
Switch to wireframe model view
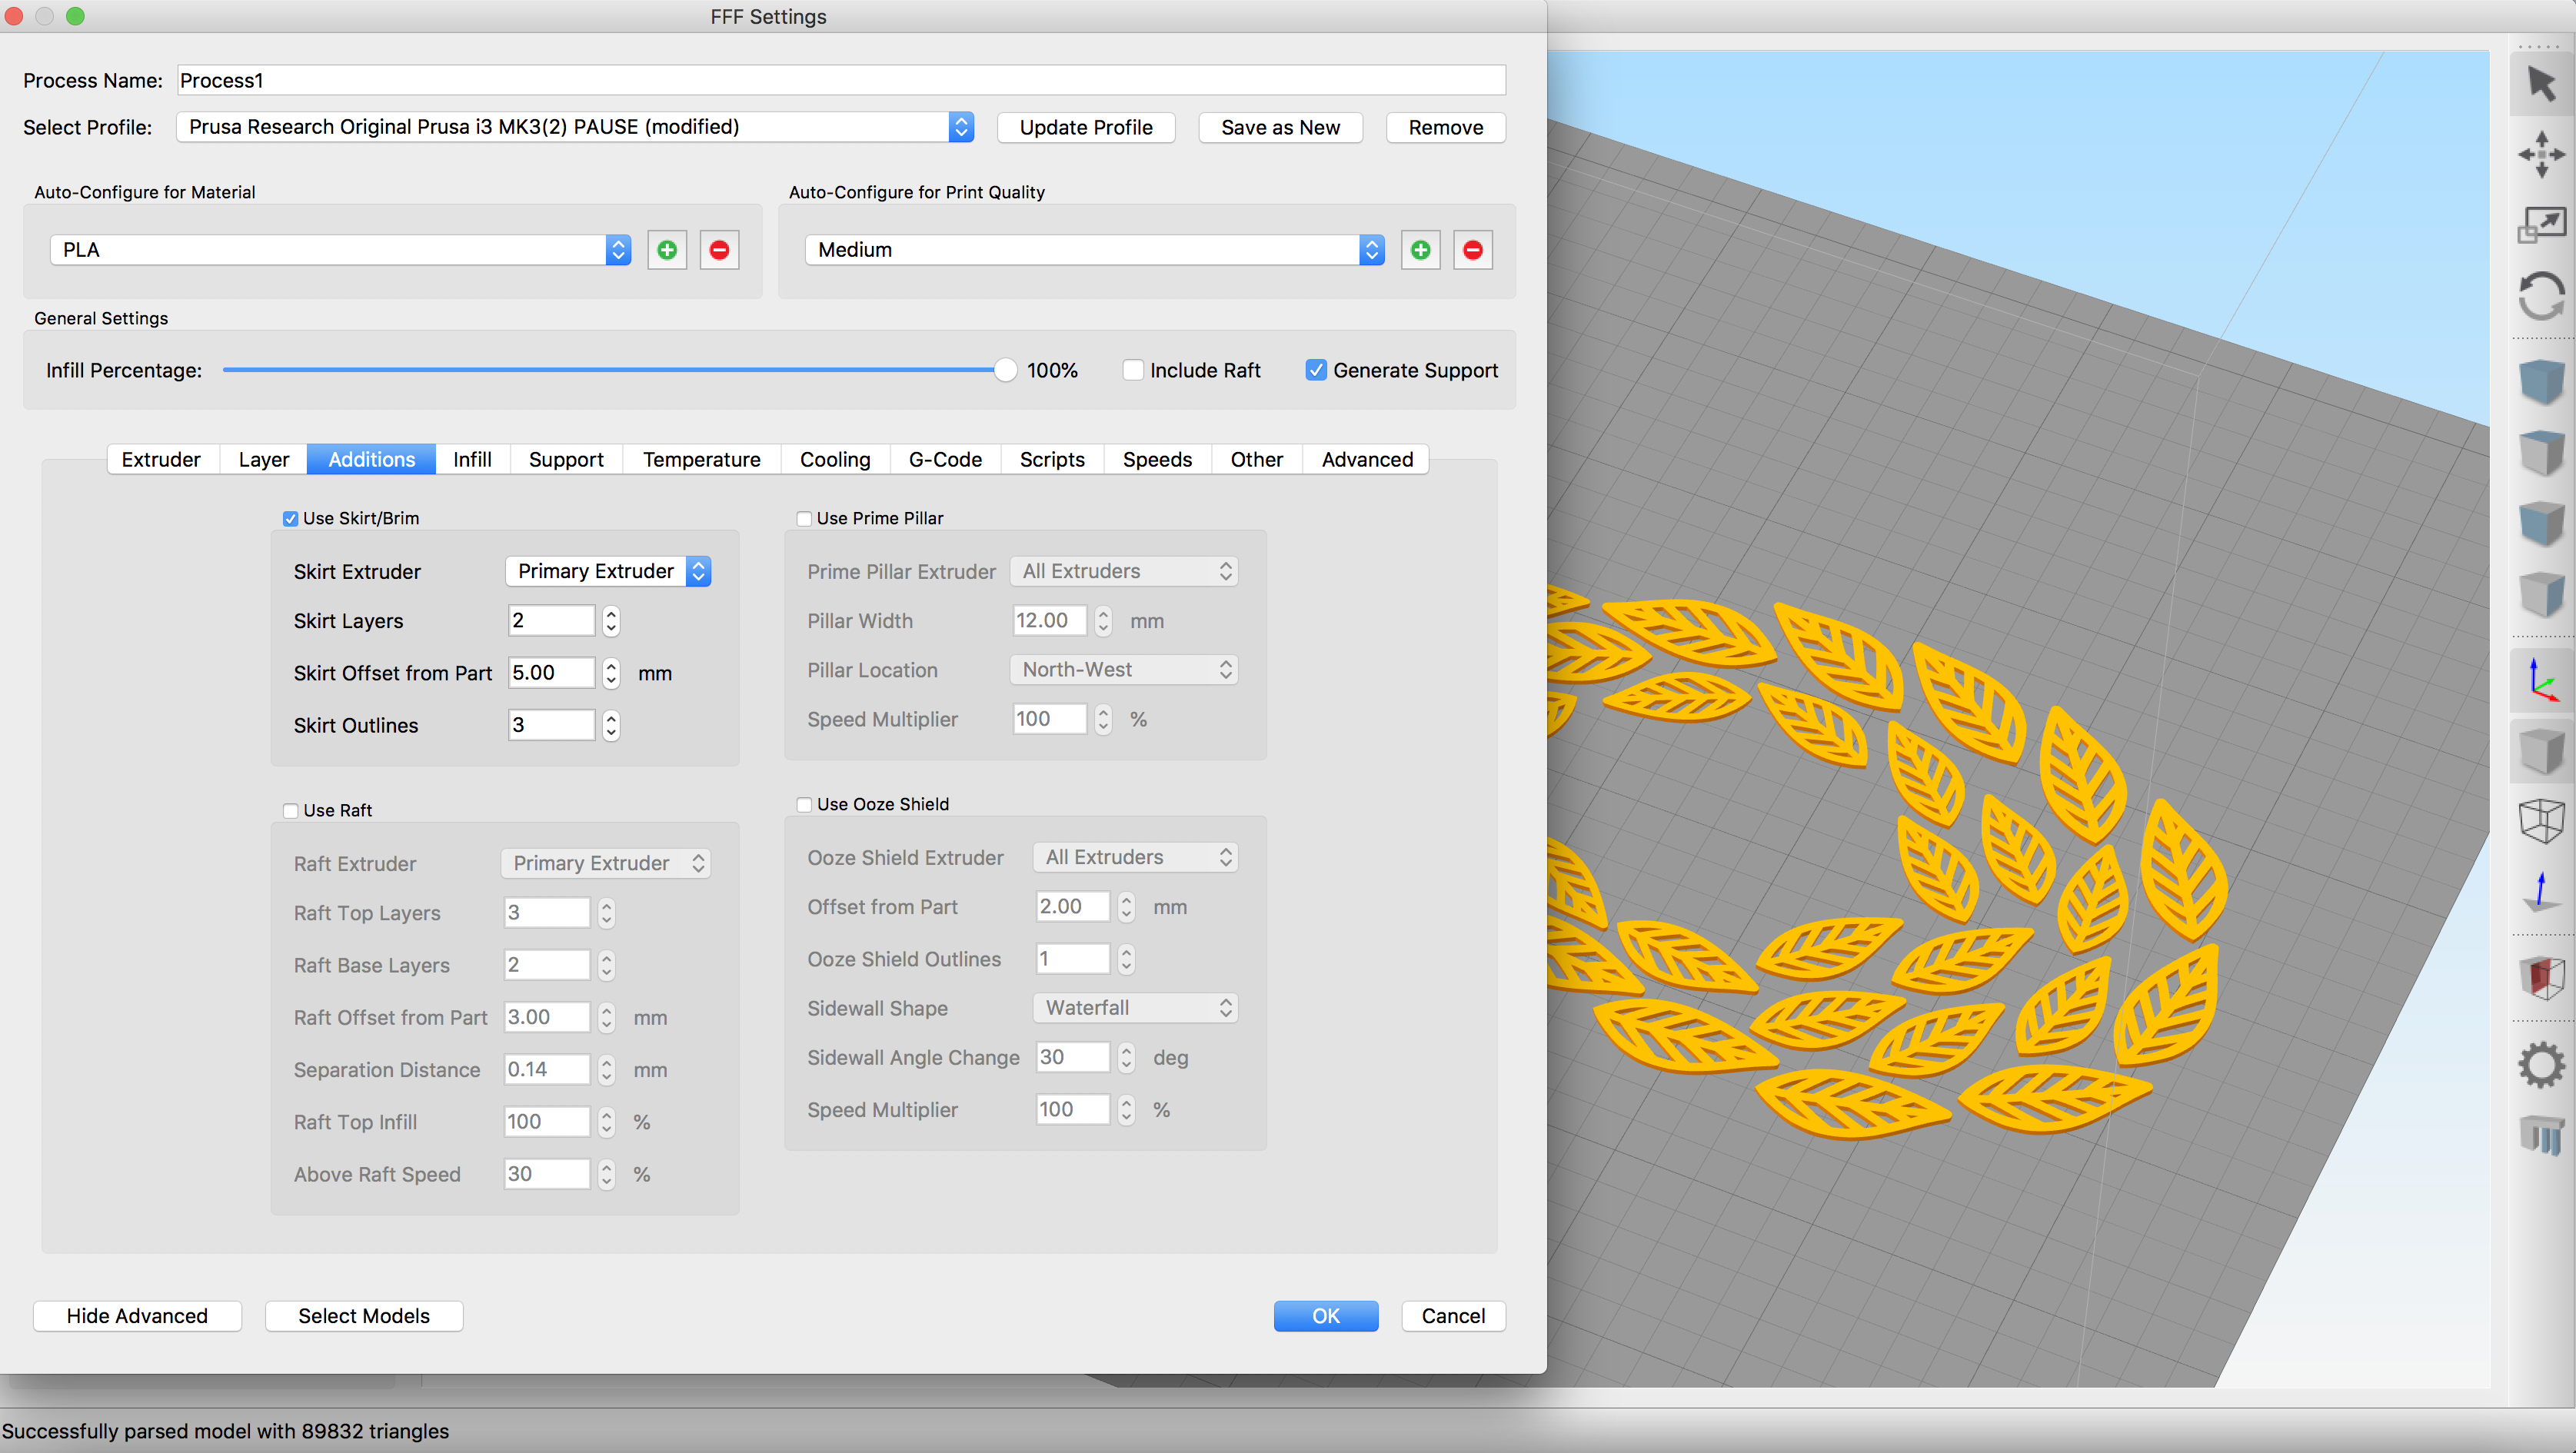[x=2543, y=820]
